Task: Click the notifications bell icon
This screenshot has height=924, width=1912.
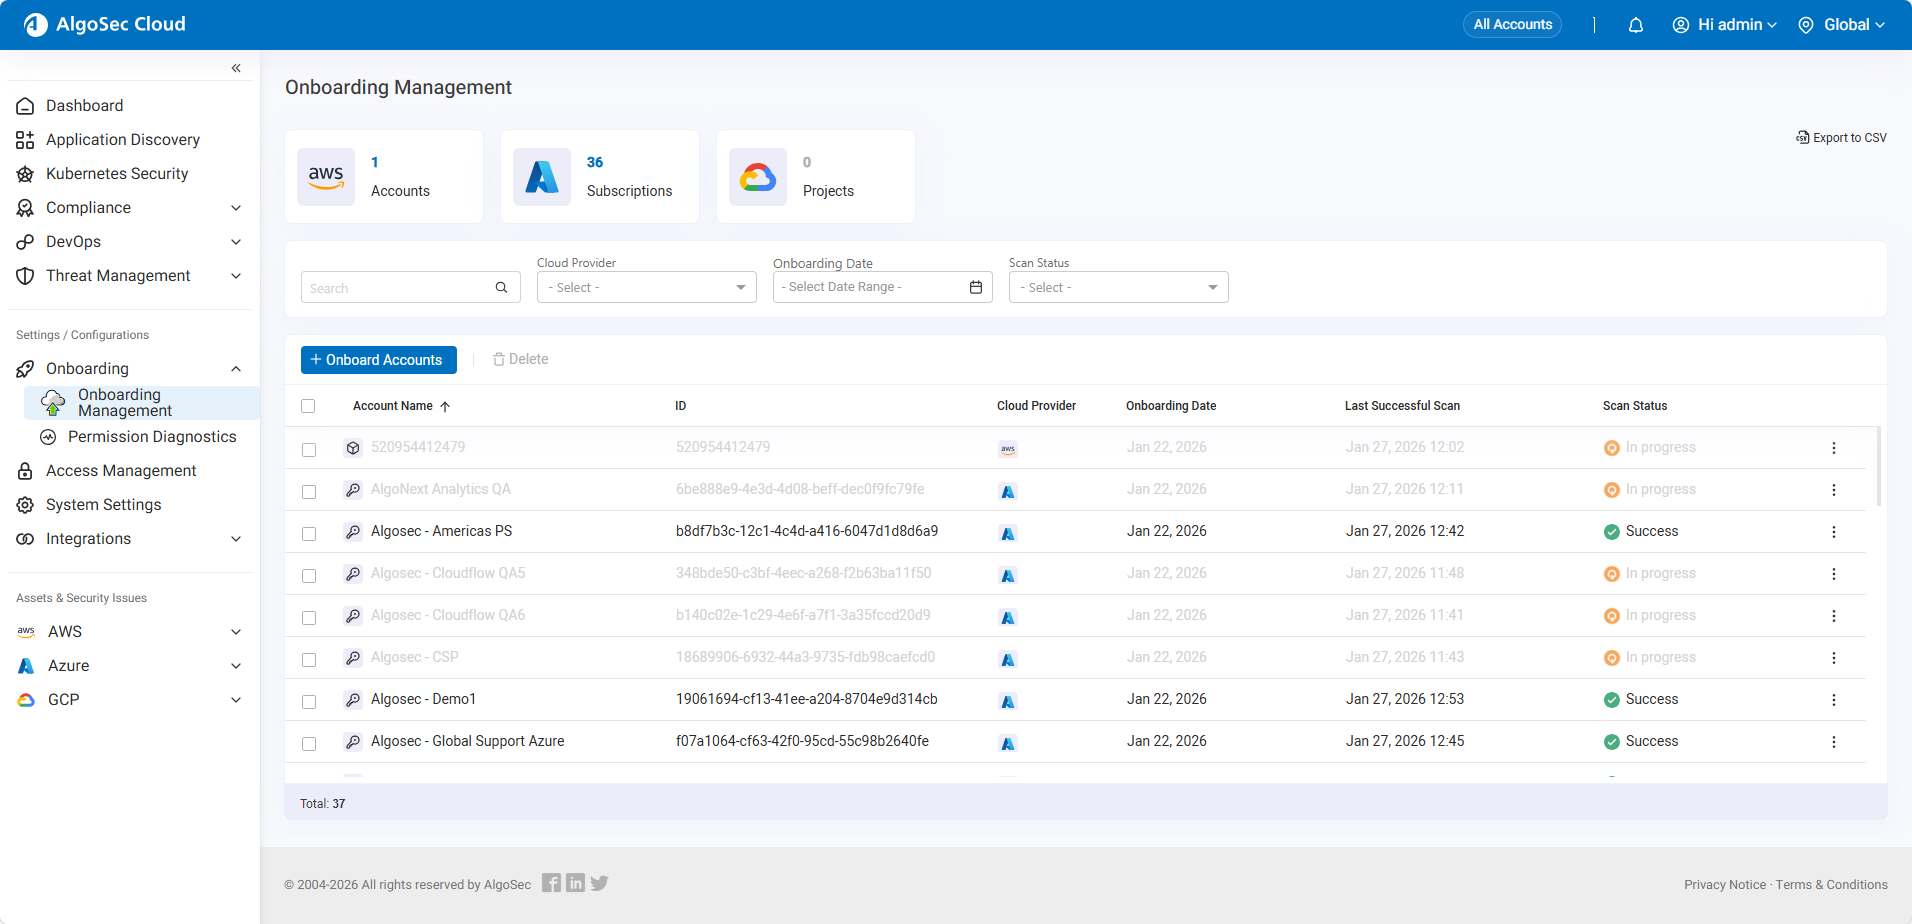Action: point(1636,25)
